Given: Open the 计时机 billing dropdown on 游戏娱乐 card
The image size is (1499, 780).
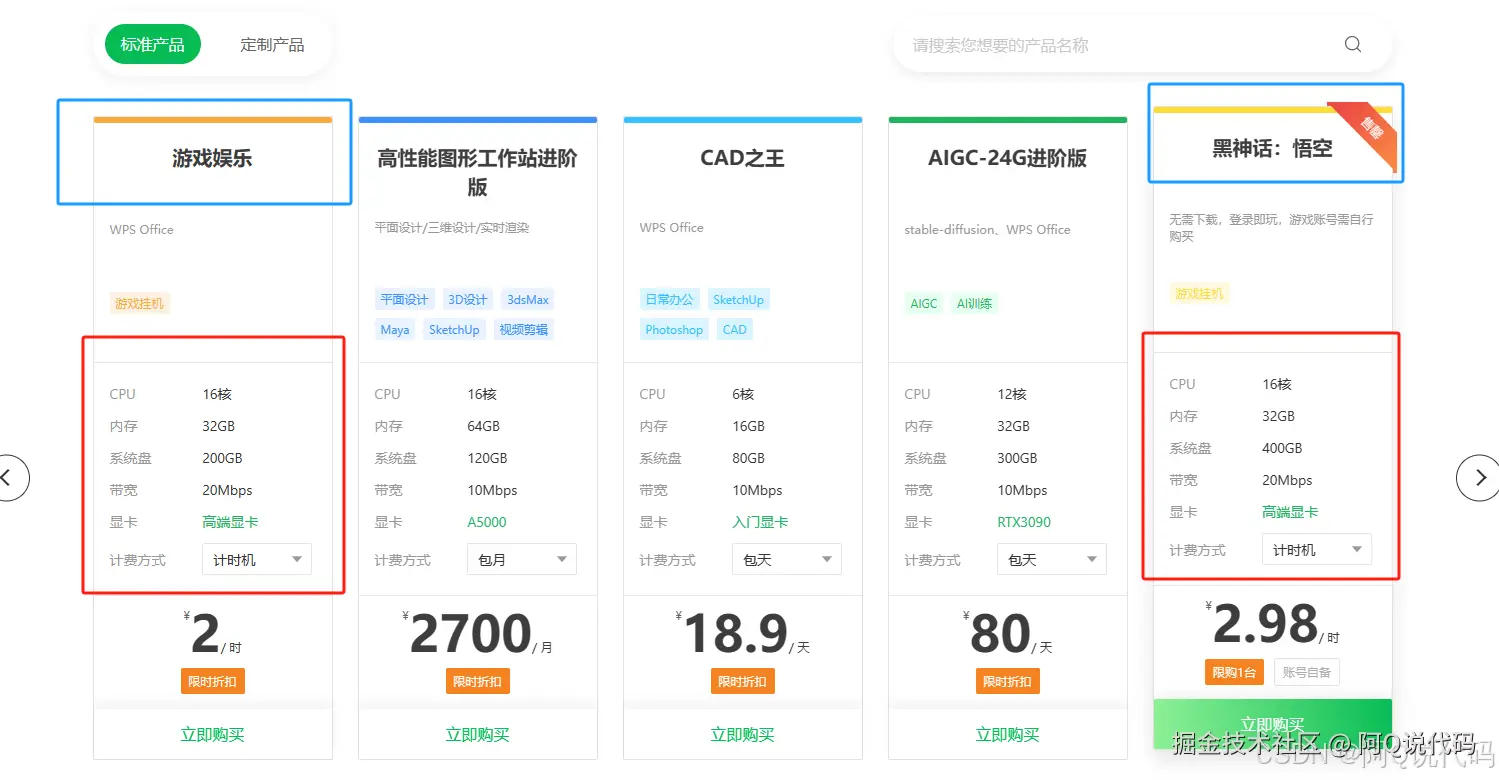Looking at the screenshot, I should point(256,560).
